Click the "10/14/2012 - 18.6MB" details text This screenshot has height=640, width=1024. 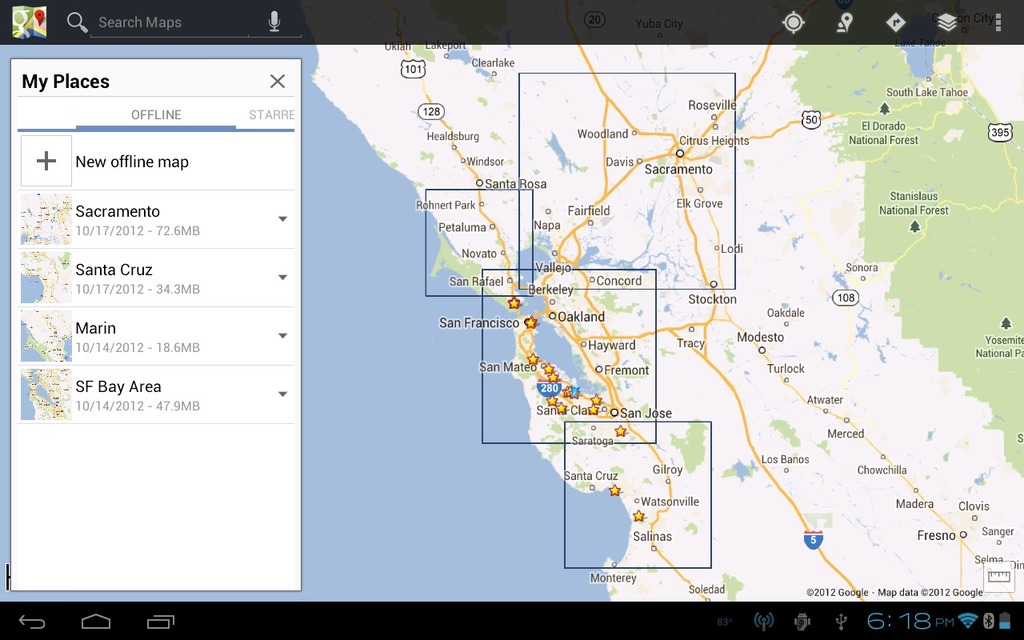pos(137,347)
